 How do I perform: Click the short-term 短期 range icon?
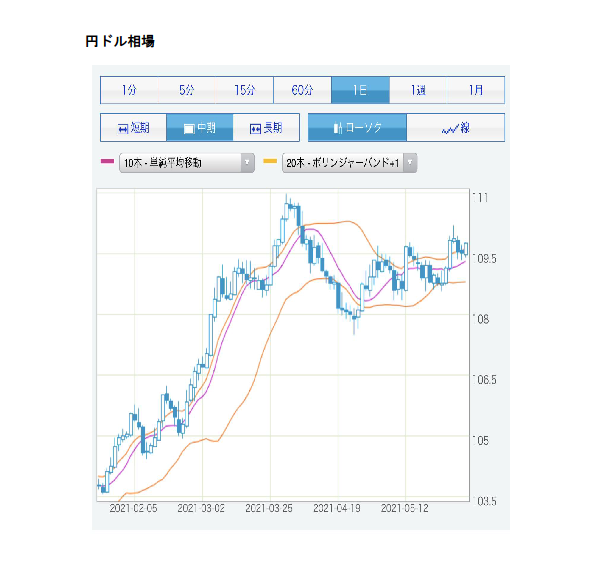point(123,129)
